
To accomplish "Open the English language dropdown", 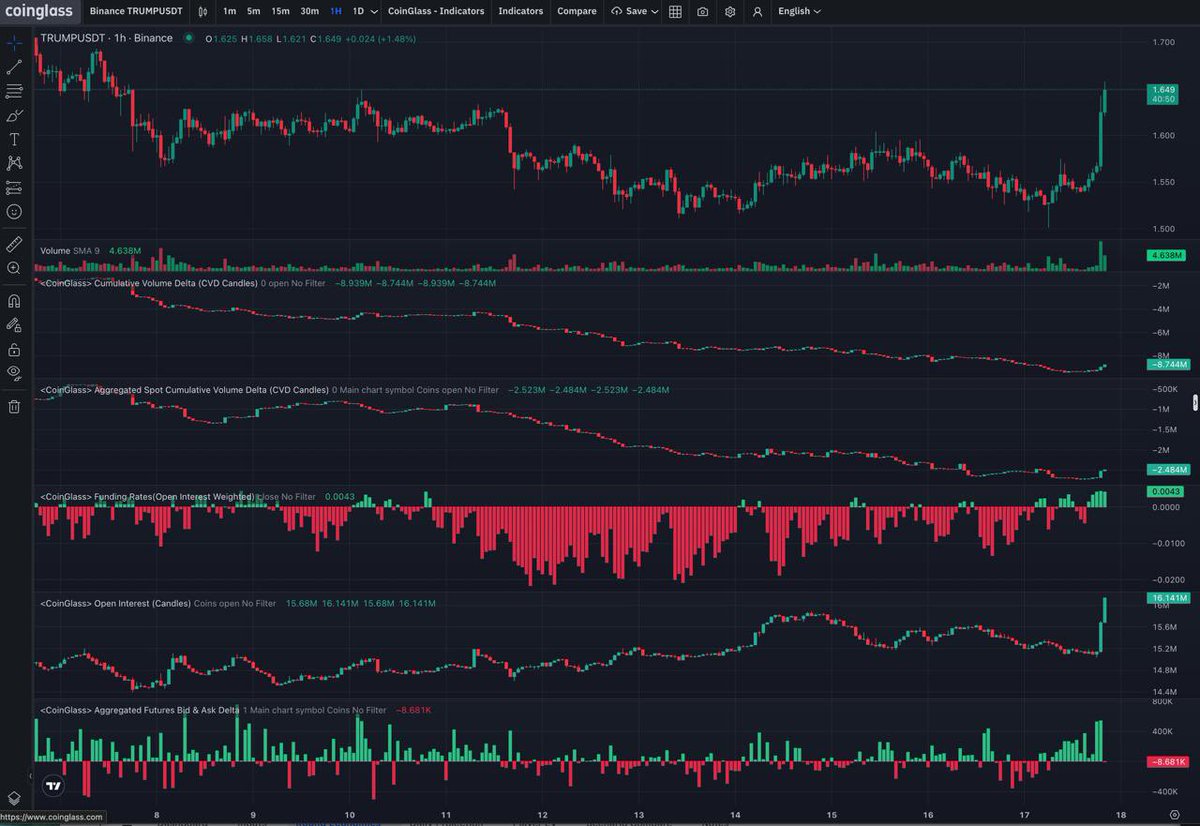I will point(799,11).
